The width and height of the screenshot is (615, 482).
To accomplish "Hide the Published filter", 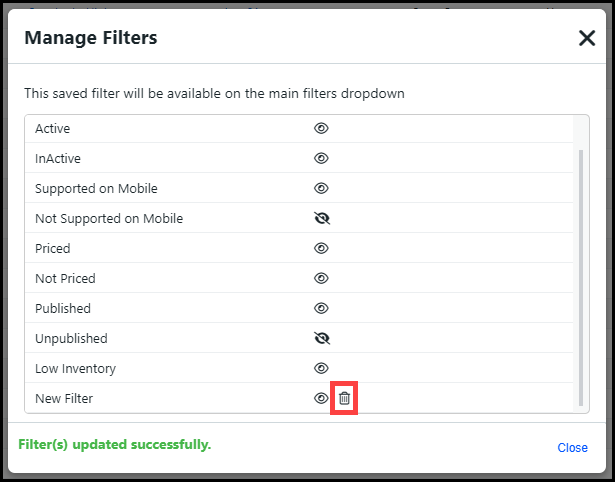I will [x=321, y=308].
